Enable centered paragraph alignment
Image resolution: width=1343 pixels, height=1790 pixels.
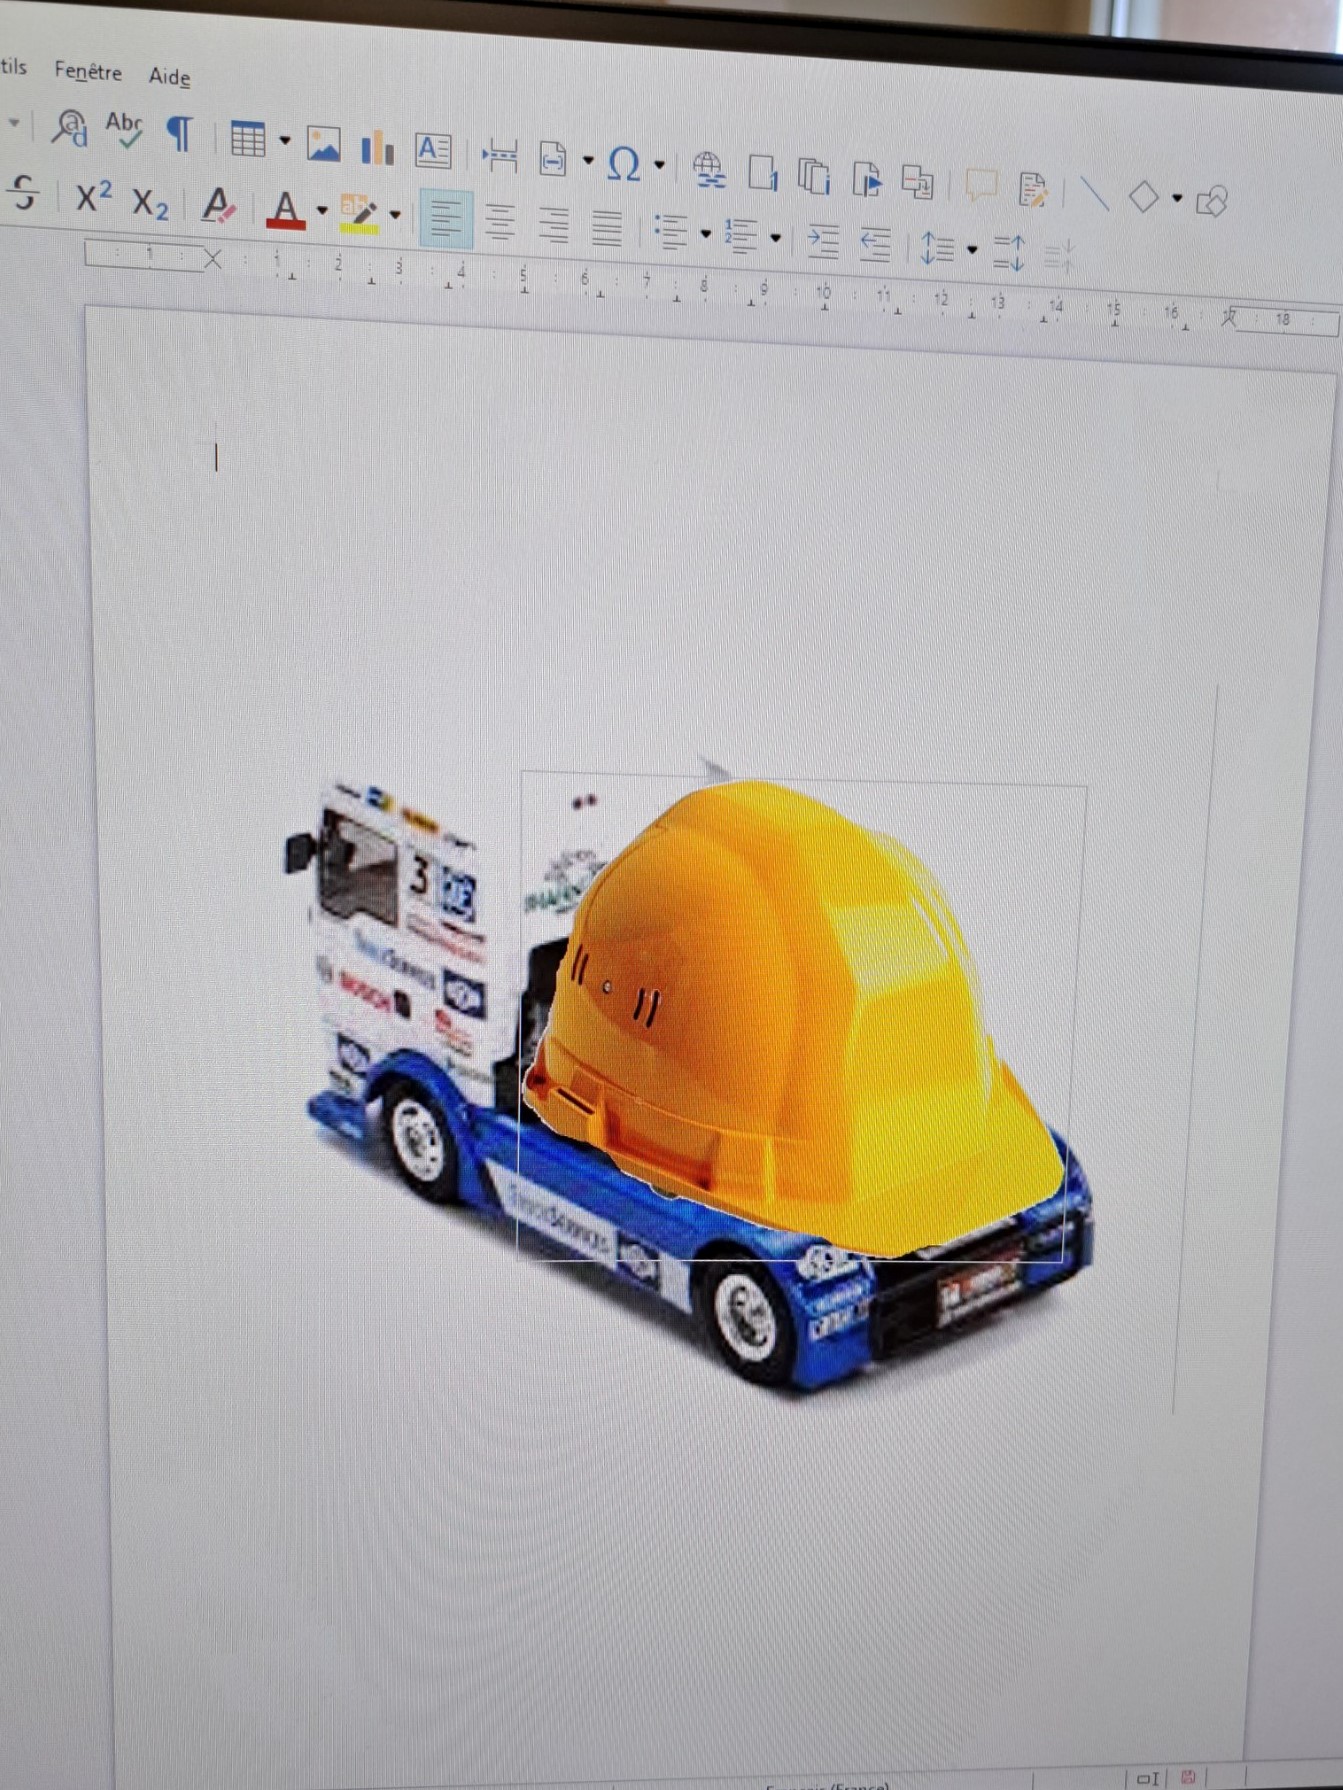[500, 222]
